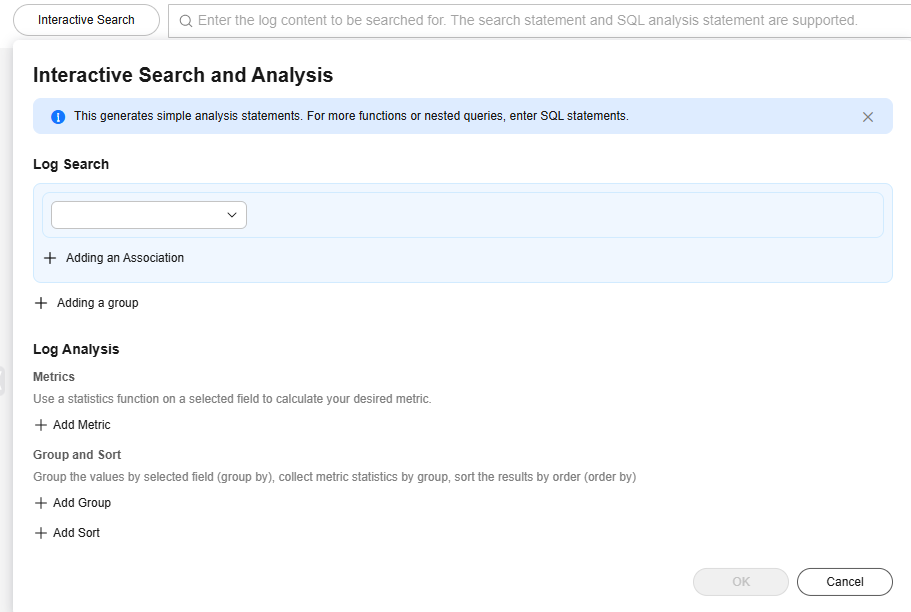
Task: Open the Interactive Search panel button
Action: (x=86, y=20)
